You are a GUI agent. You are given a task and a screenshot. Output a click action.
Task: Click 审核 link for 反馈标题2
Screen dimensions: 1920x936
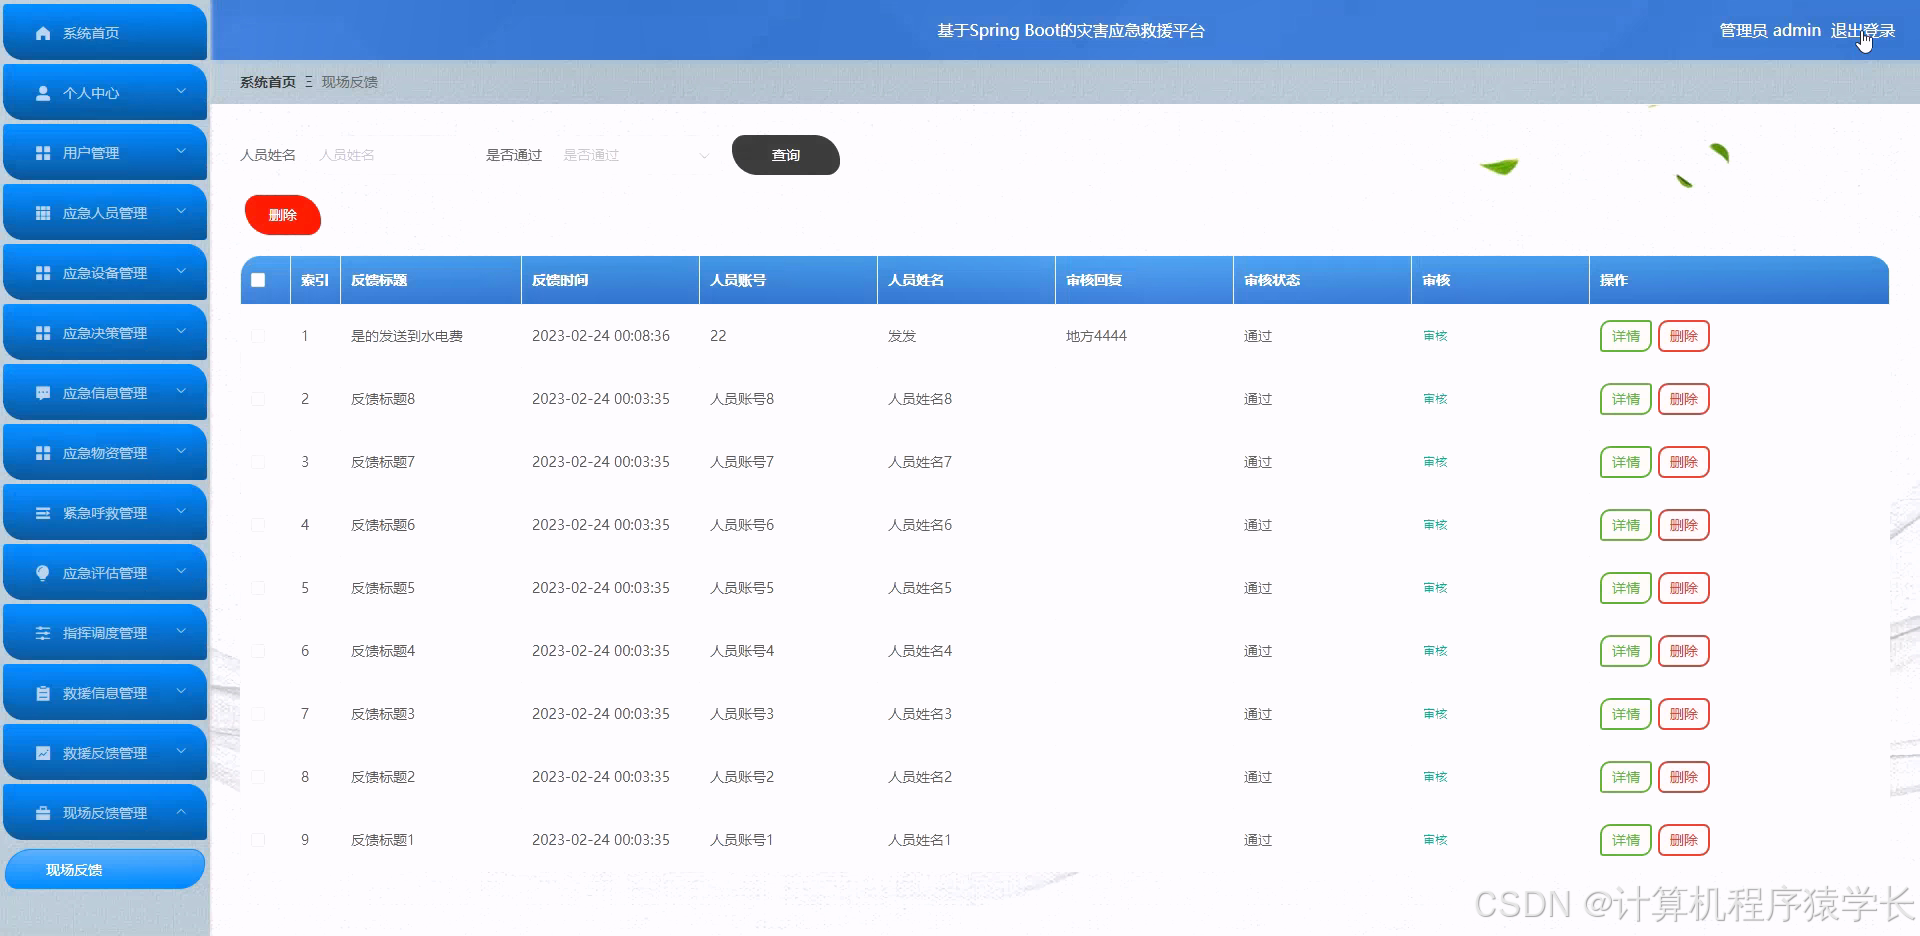coord(1435,777)
